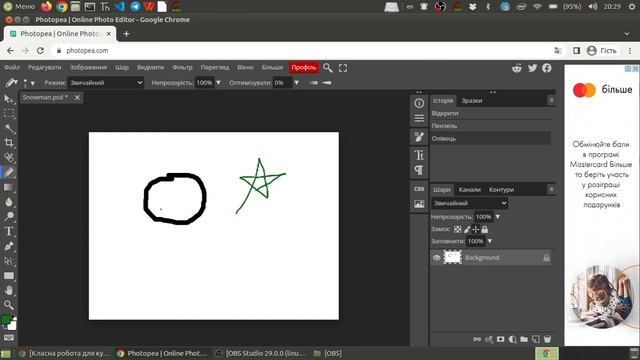Select the Magic Wand tool
This screenshot has width=640, height=360.
[x=9, y=129]
